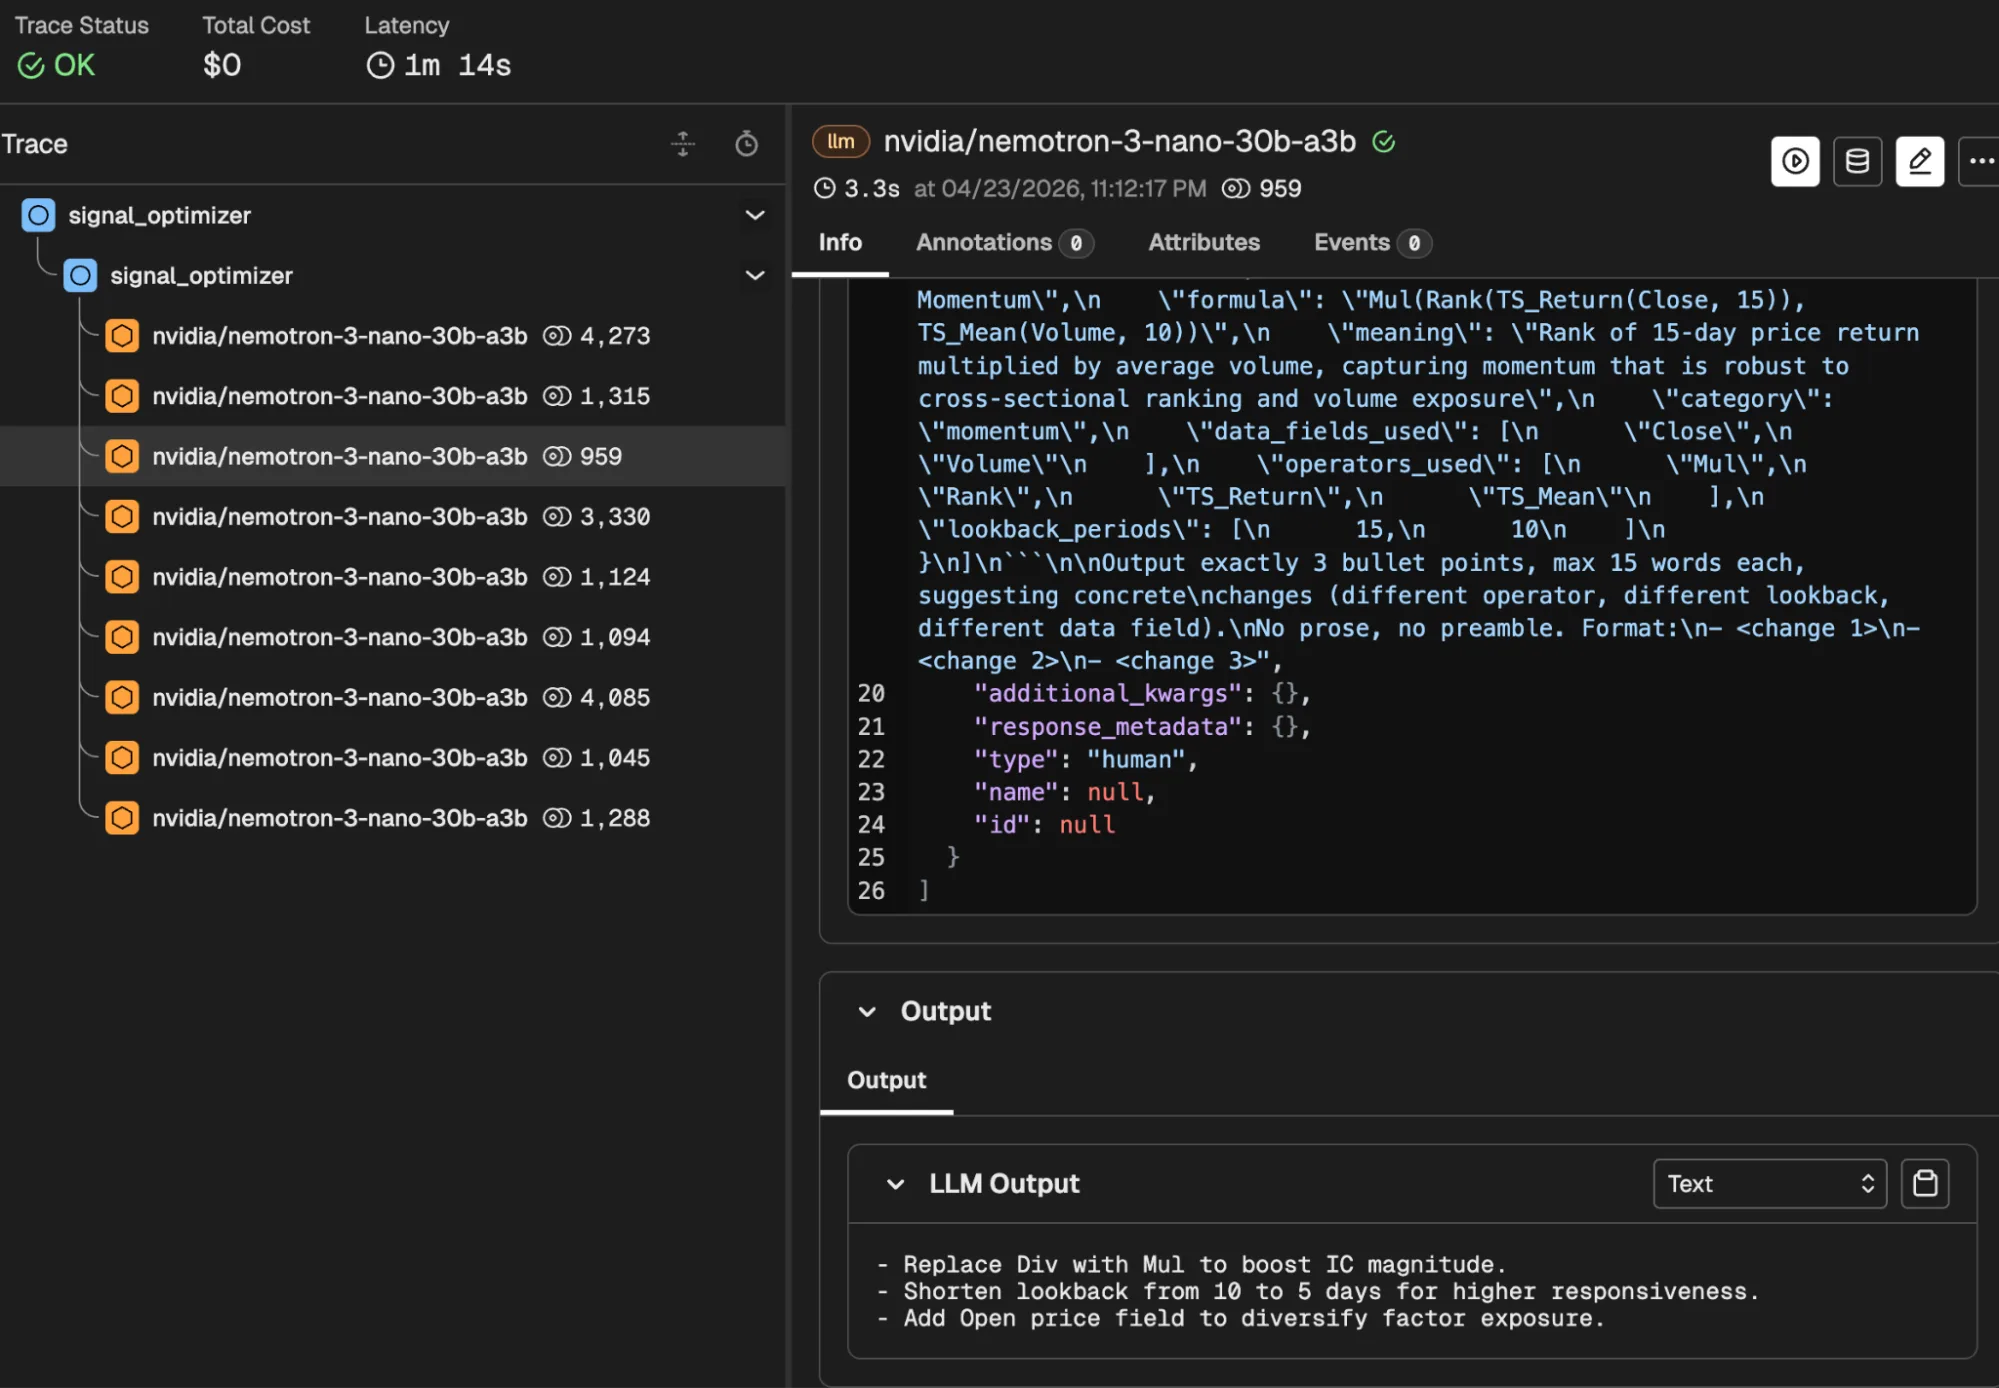Click the 'Add Open price field' output line
This screenshot has height=1388, width=1999.
pyautogui.click(x=1239, y=1319)
